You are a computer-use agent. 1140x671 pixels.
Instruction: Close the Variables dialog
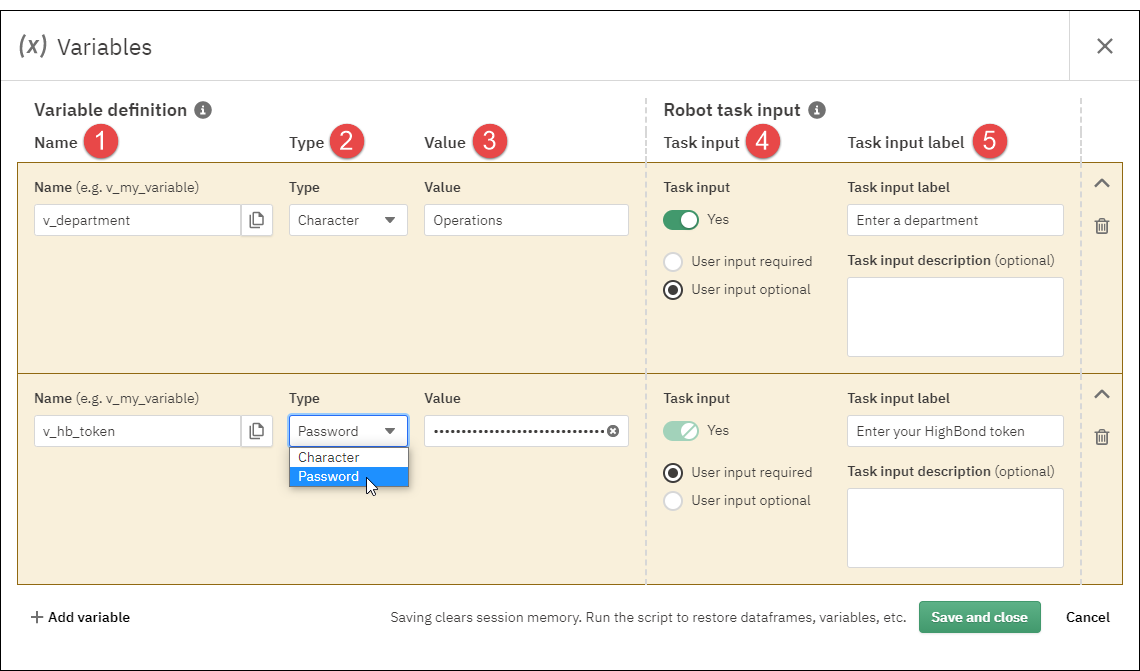1104,46
